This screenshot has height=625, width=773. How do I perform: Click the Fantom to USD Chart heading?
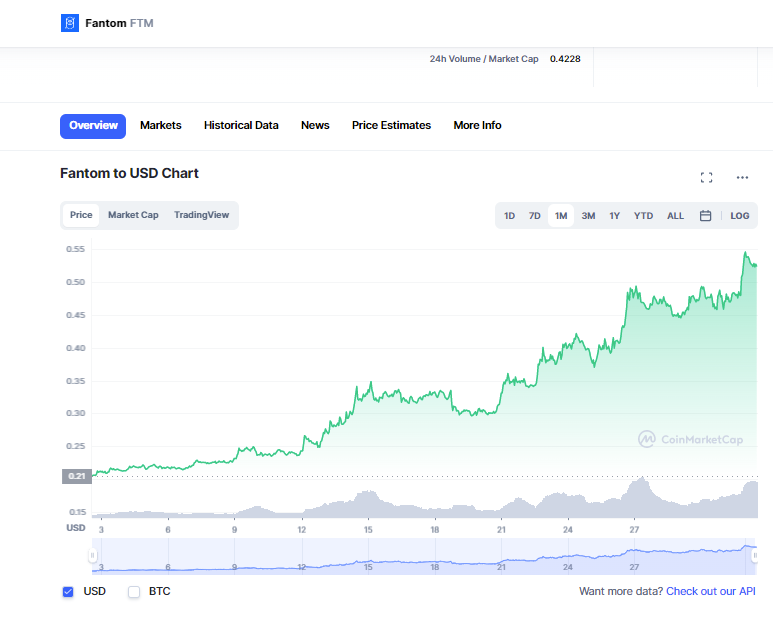click(x=129, y=174)
